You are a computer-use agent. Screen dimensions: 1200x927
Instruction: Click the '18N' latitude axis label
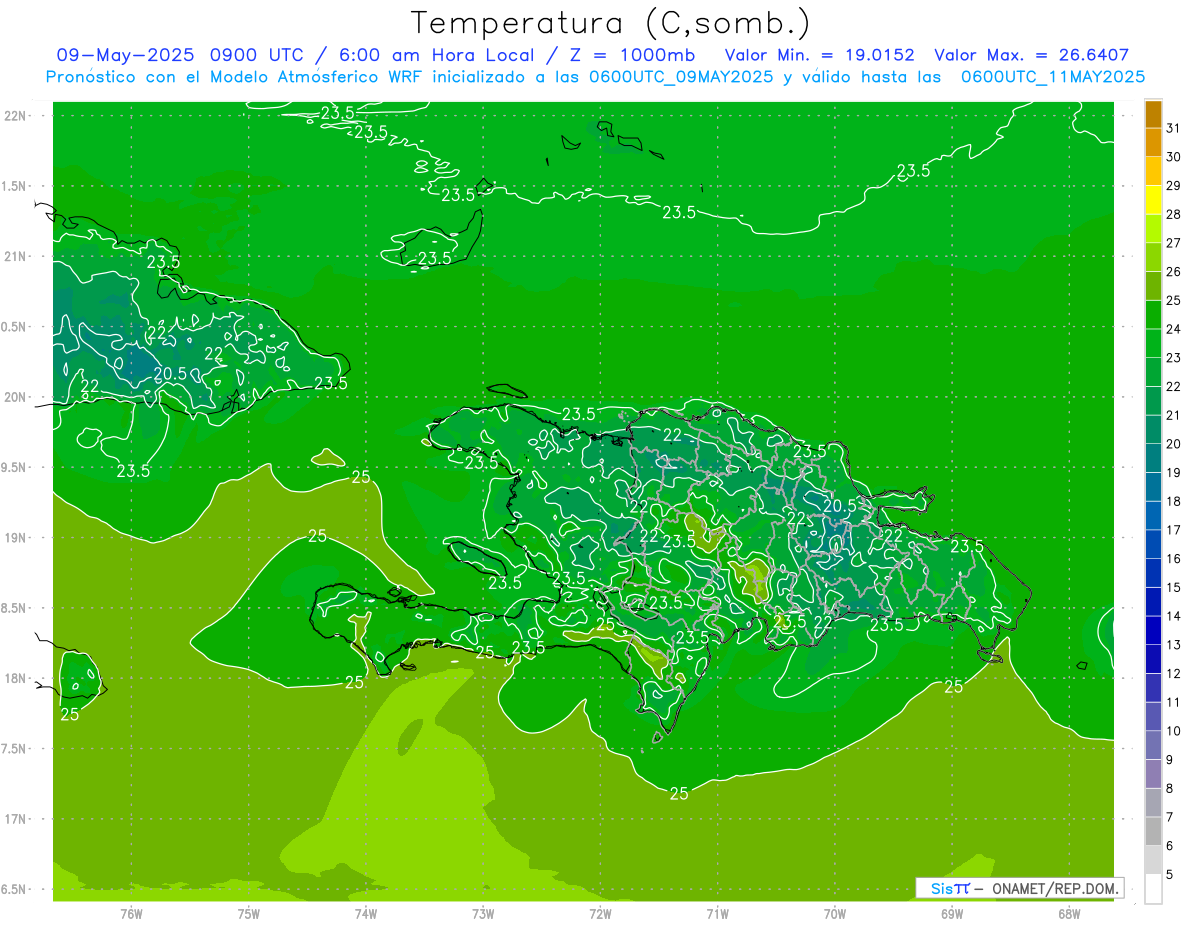tap(16, 678)
